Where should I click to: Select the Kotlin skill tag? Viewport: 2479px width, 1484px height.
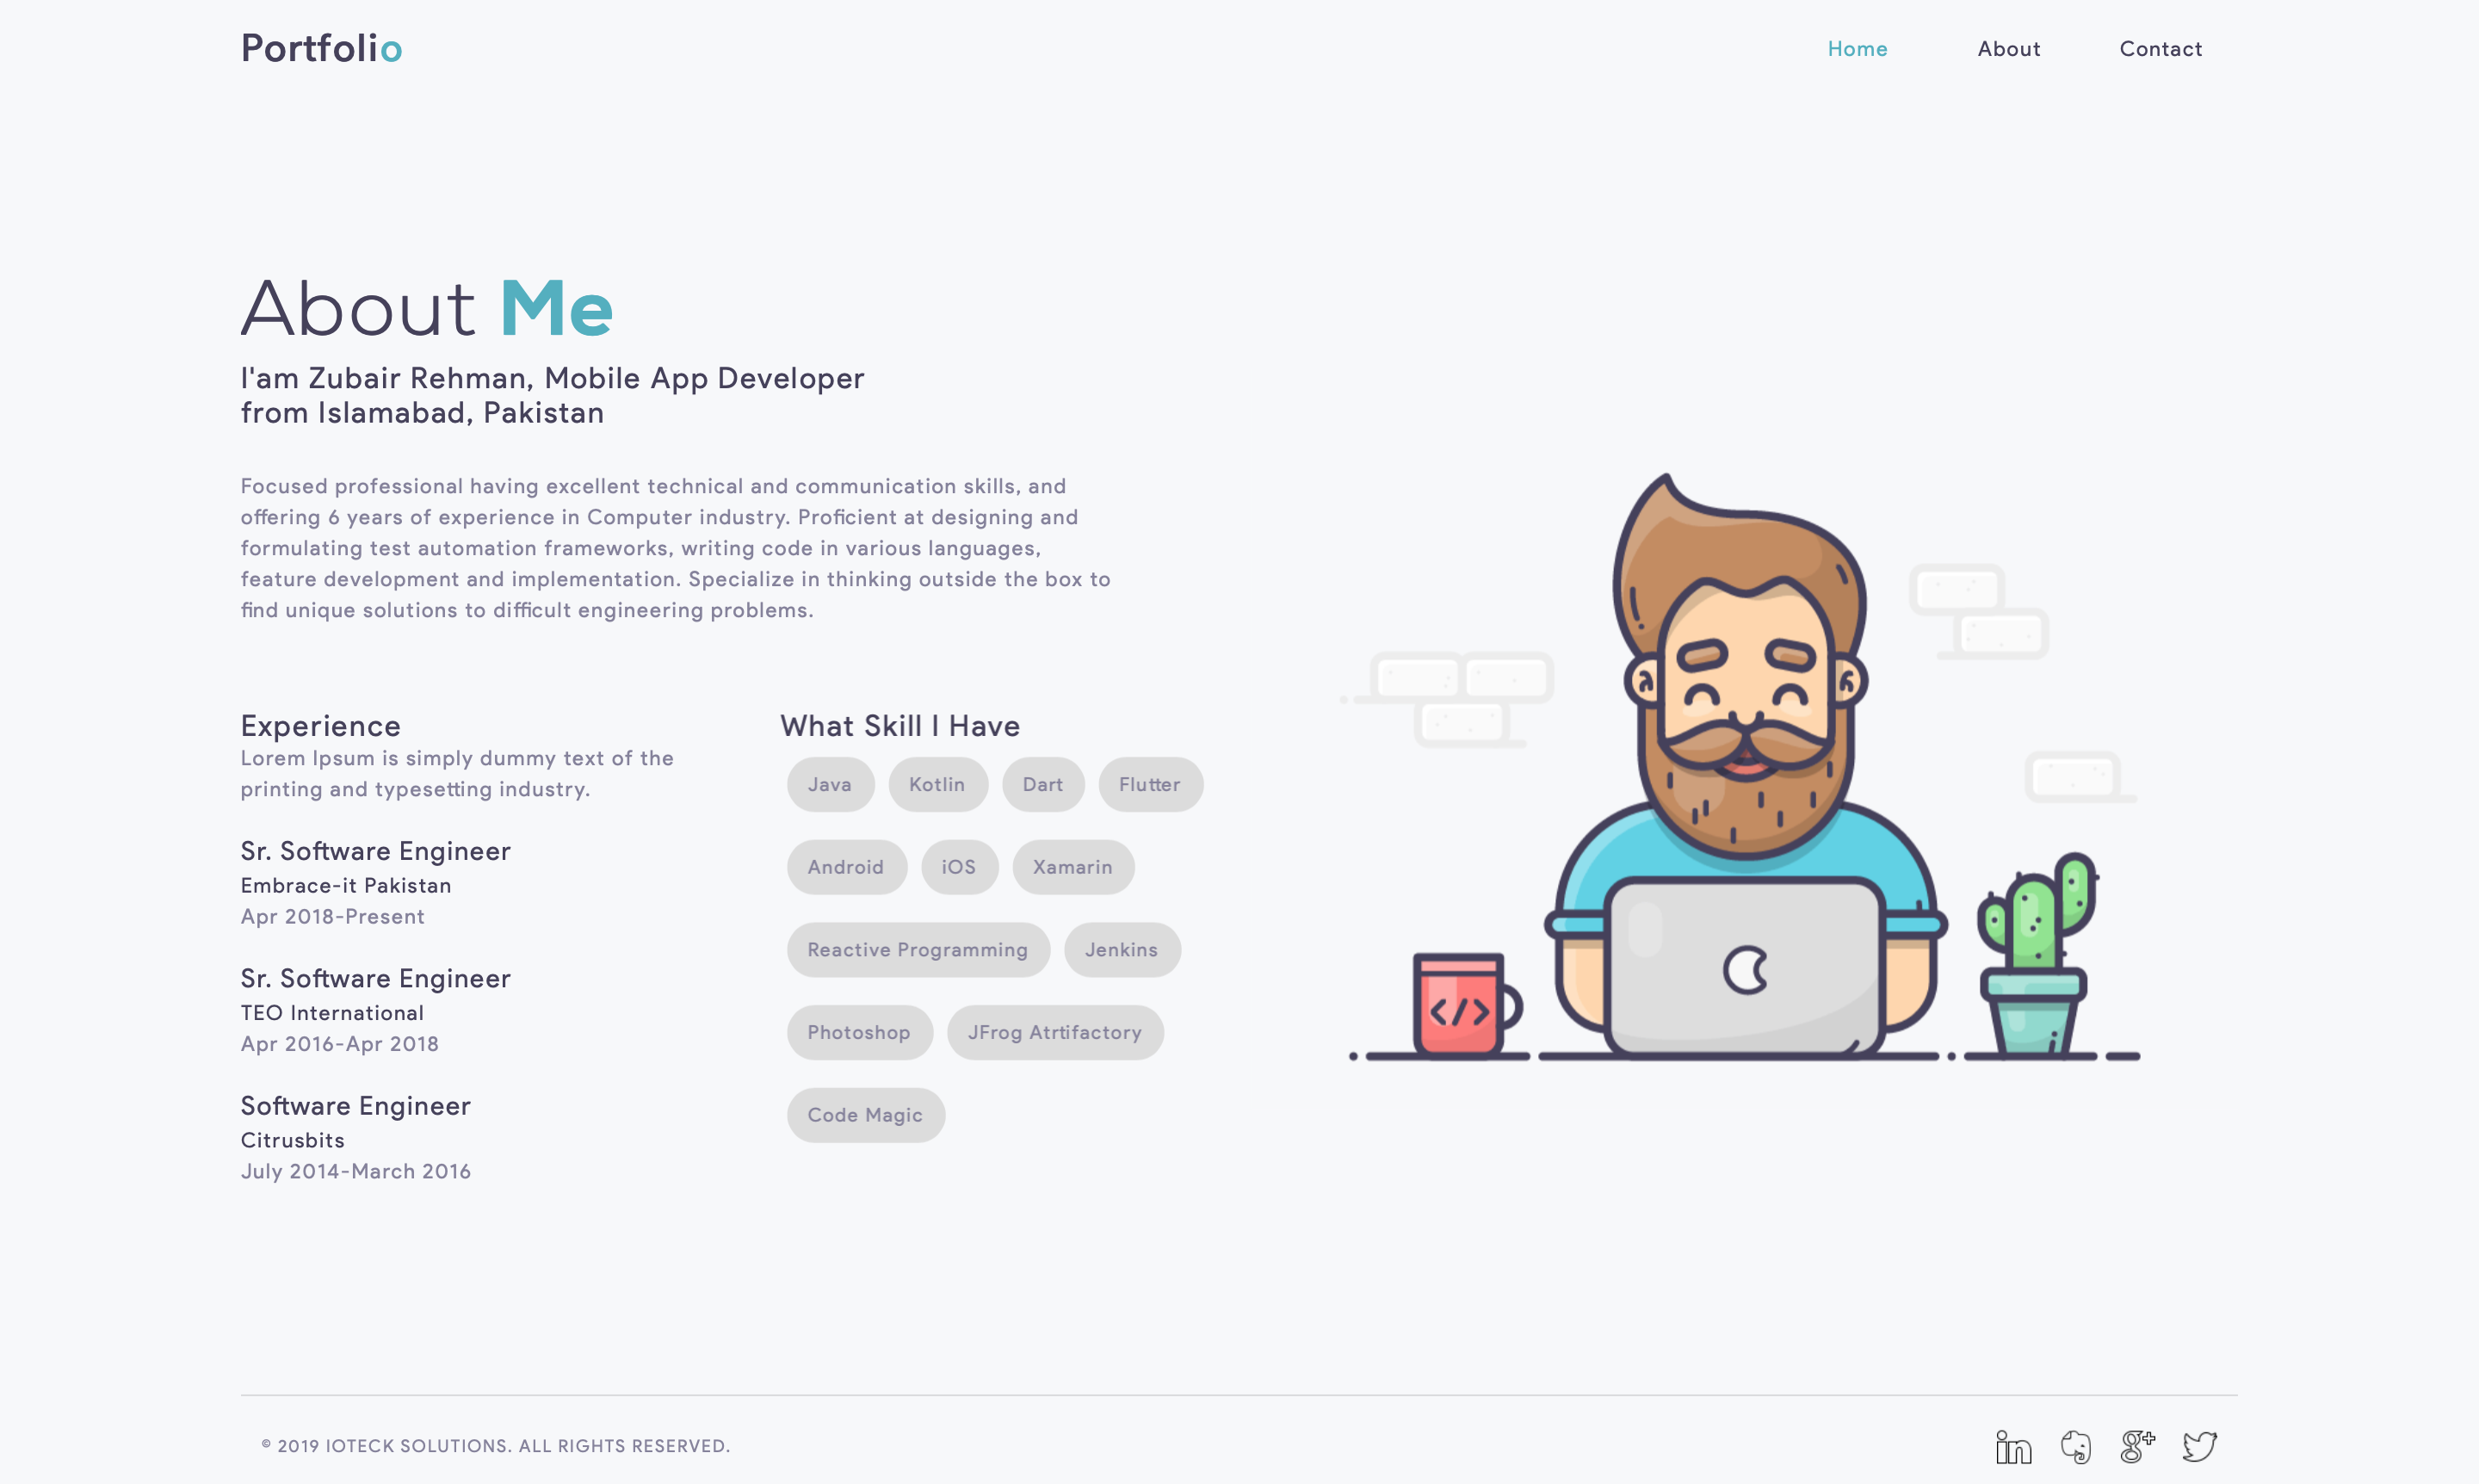coord(934,784)
